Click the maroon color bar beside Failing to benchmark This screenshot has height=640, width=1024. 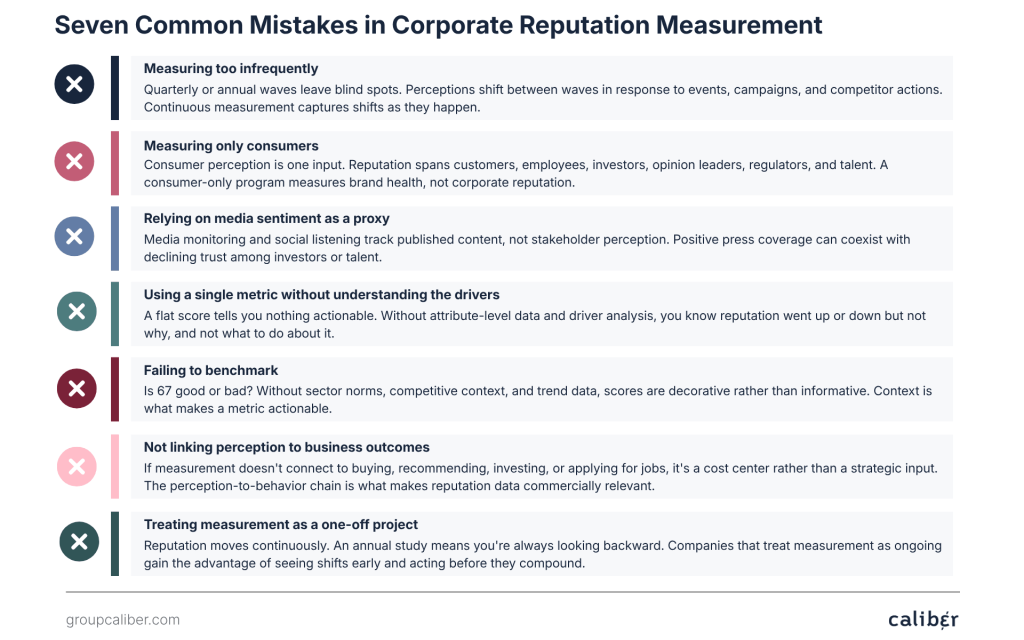click(x=115, y=389)
